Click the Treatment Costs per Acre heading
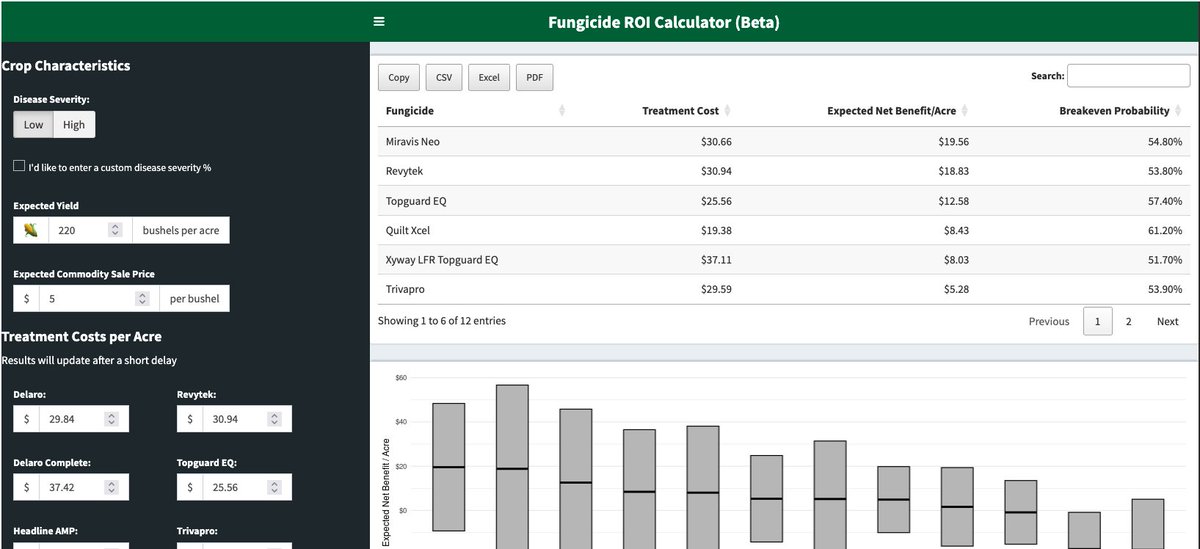The image size is (1200, 549). [82, 337]
